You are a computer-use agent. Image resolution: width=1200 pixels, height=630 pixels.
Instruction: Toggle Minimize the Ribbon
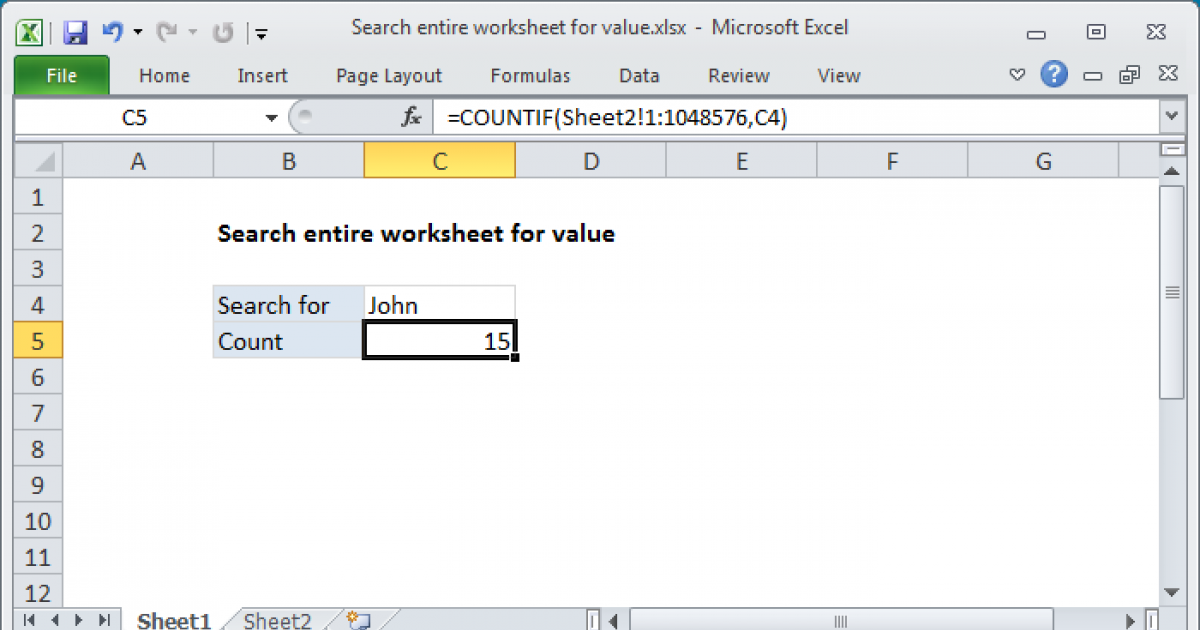[x=1017, y=75]
